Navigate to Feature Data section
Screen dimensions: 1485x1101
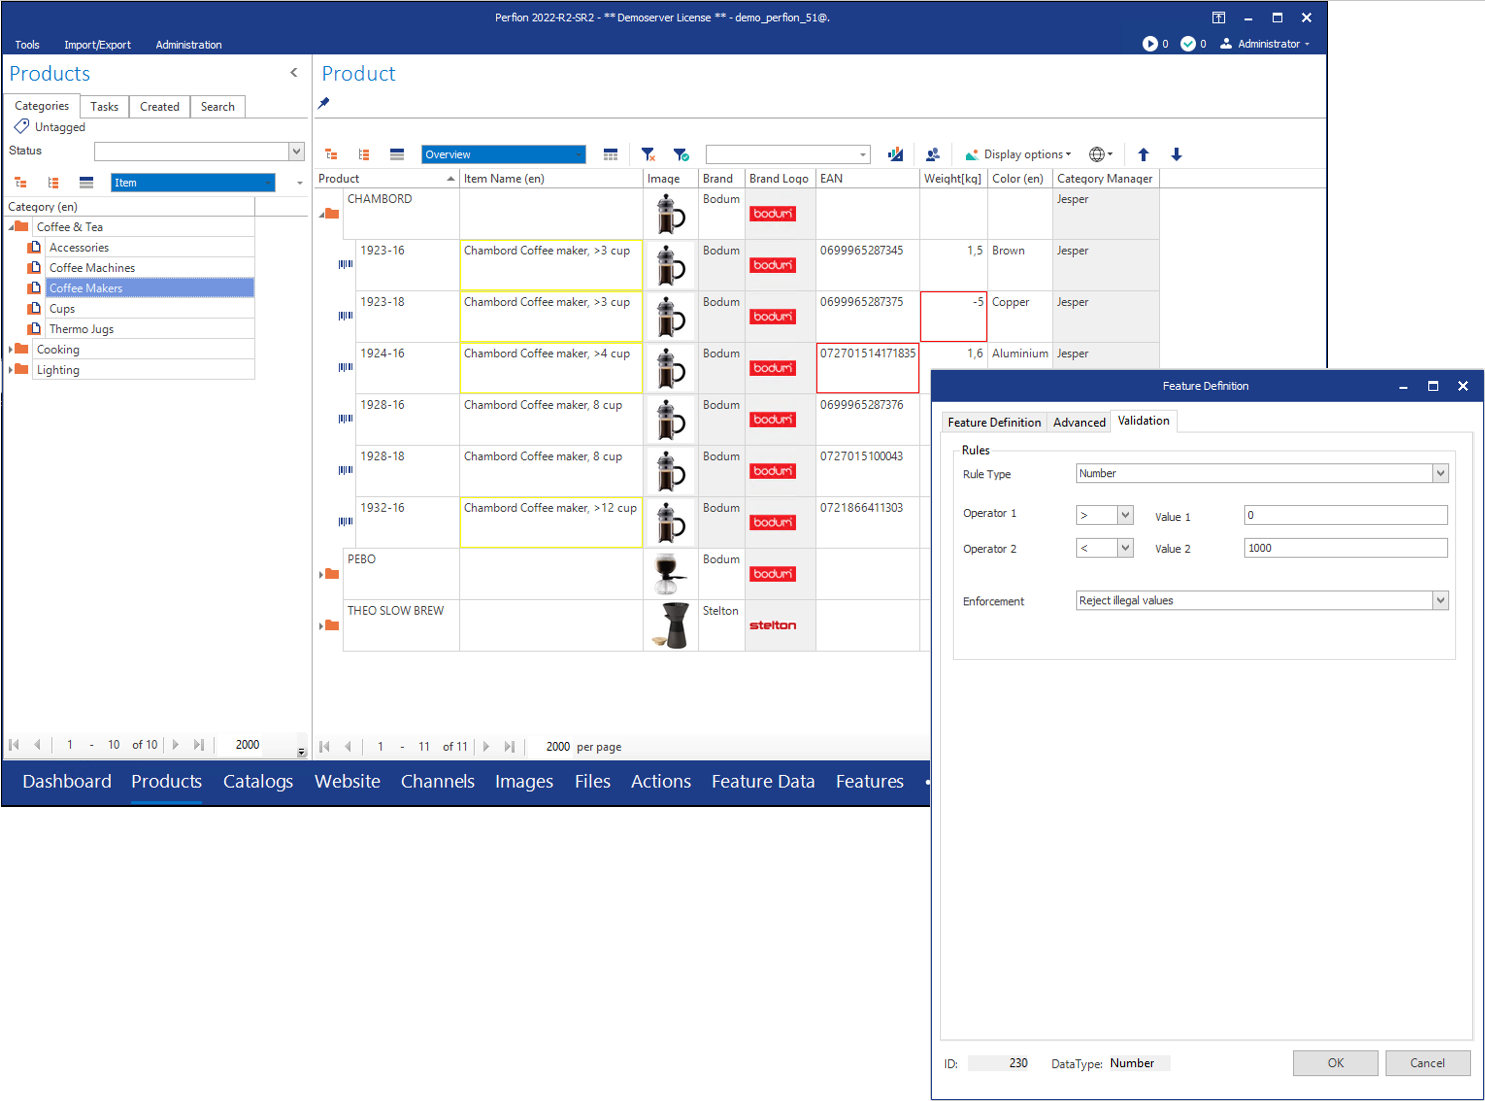763,781
